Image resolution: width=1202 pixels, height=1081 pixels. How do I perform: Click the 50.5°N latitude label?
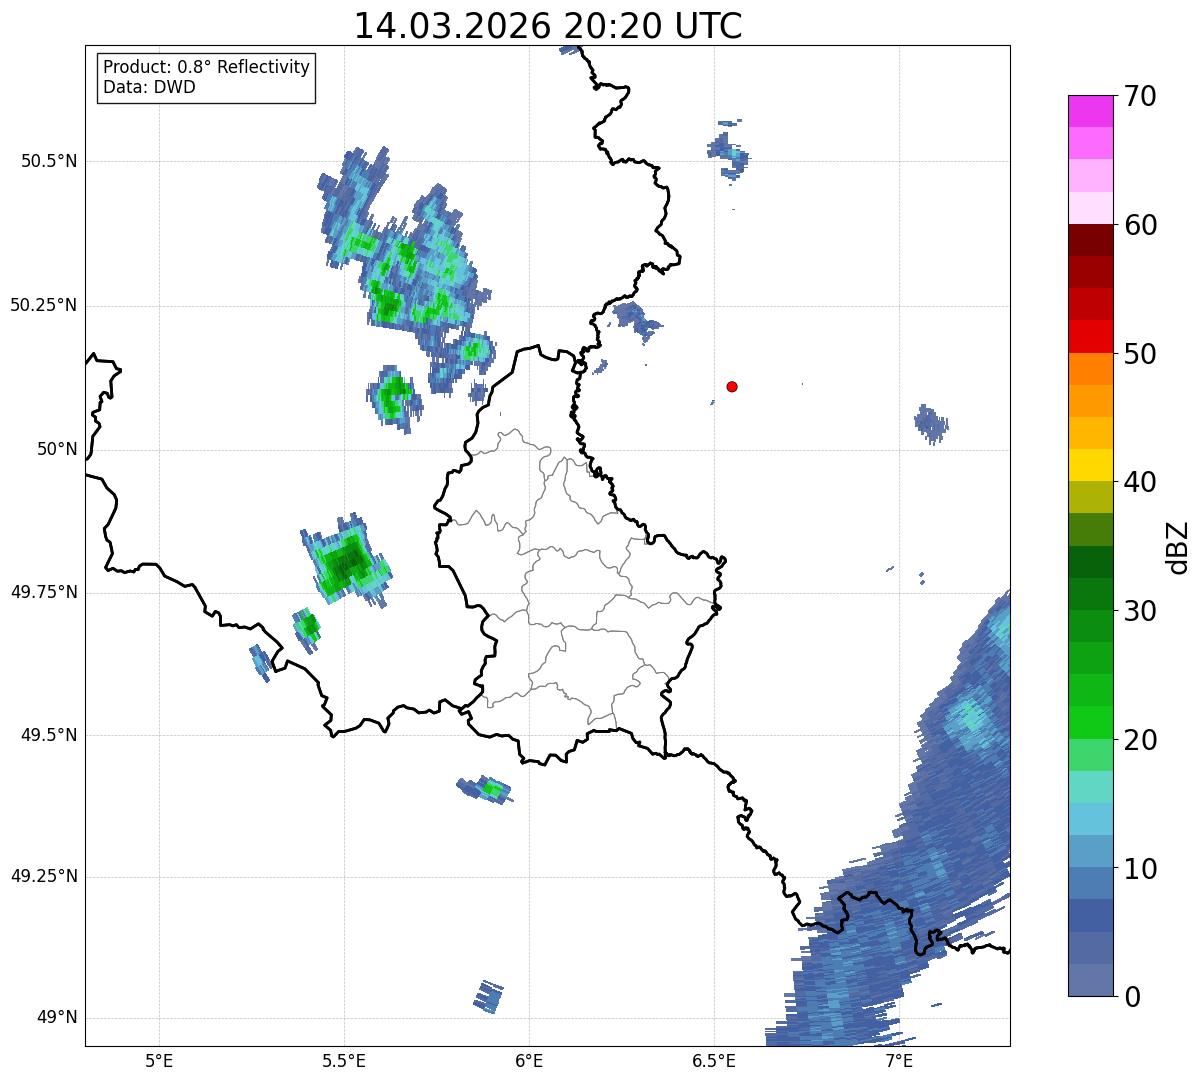[x=48, y=161]
